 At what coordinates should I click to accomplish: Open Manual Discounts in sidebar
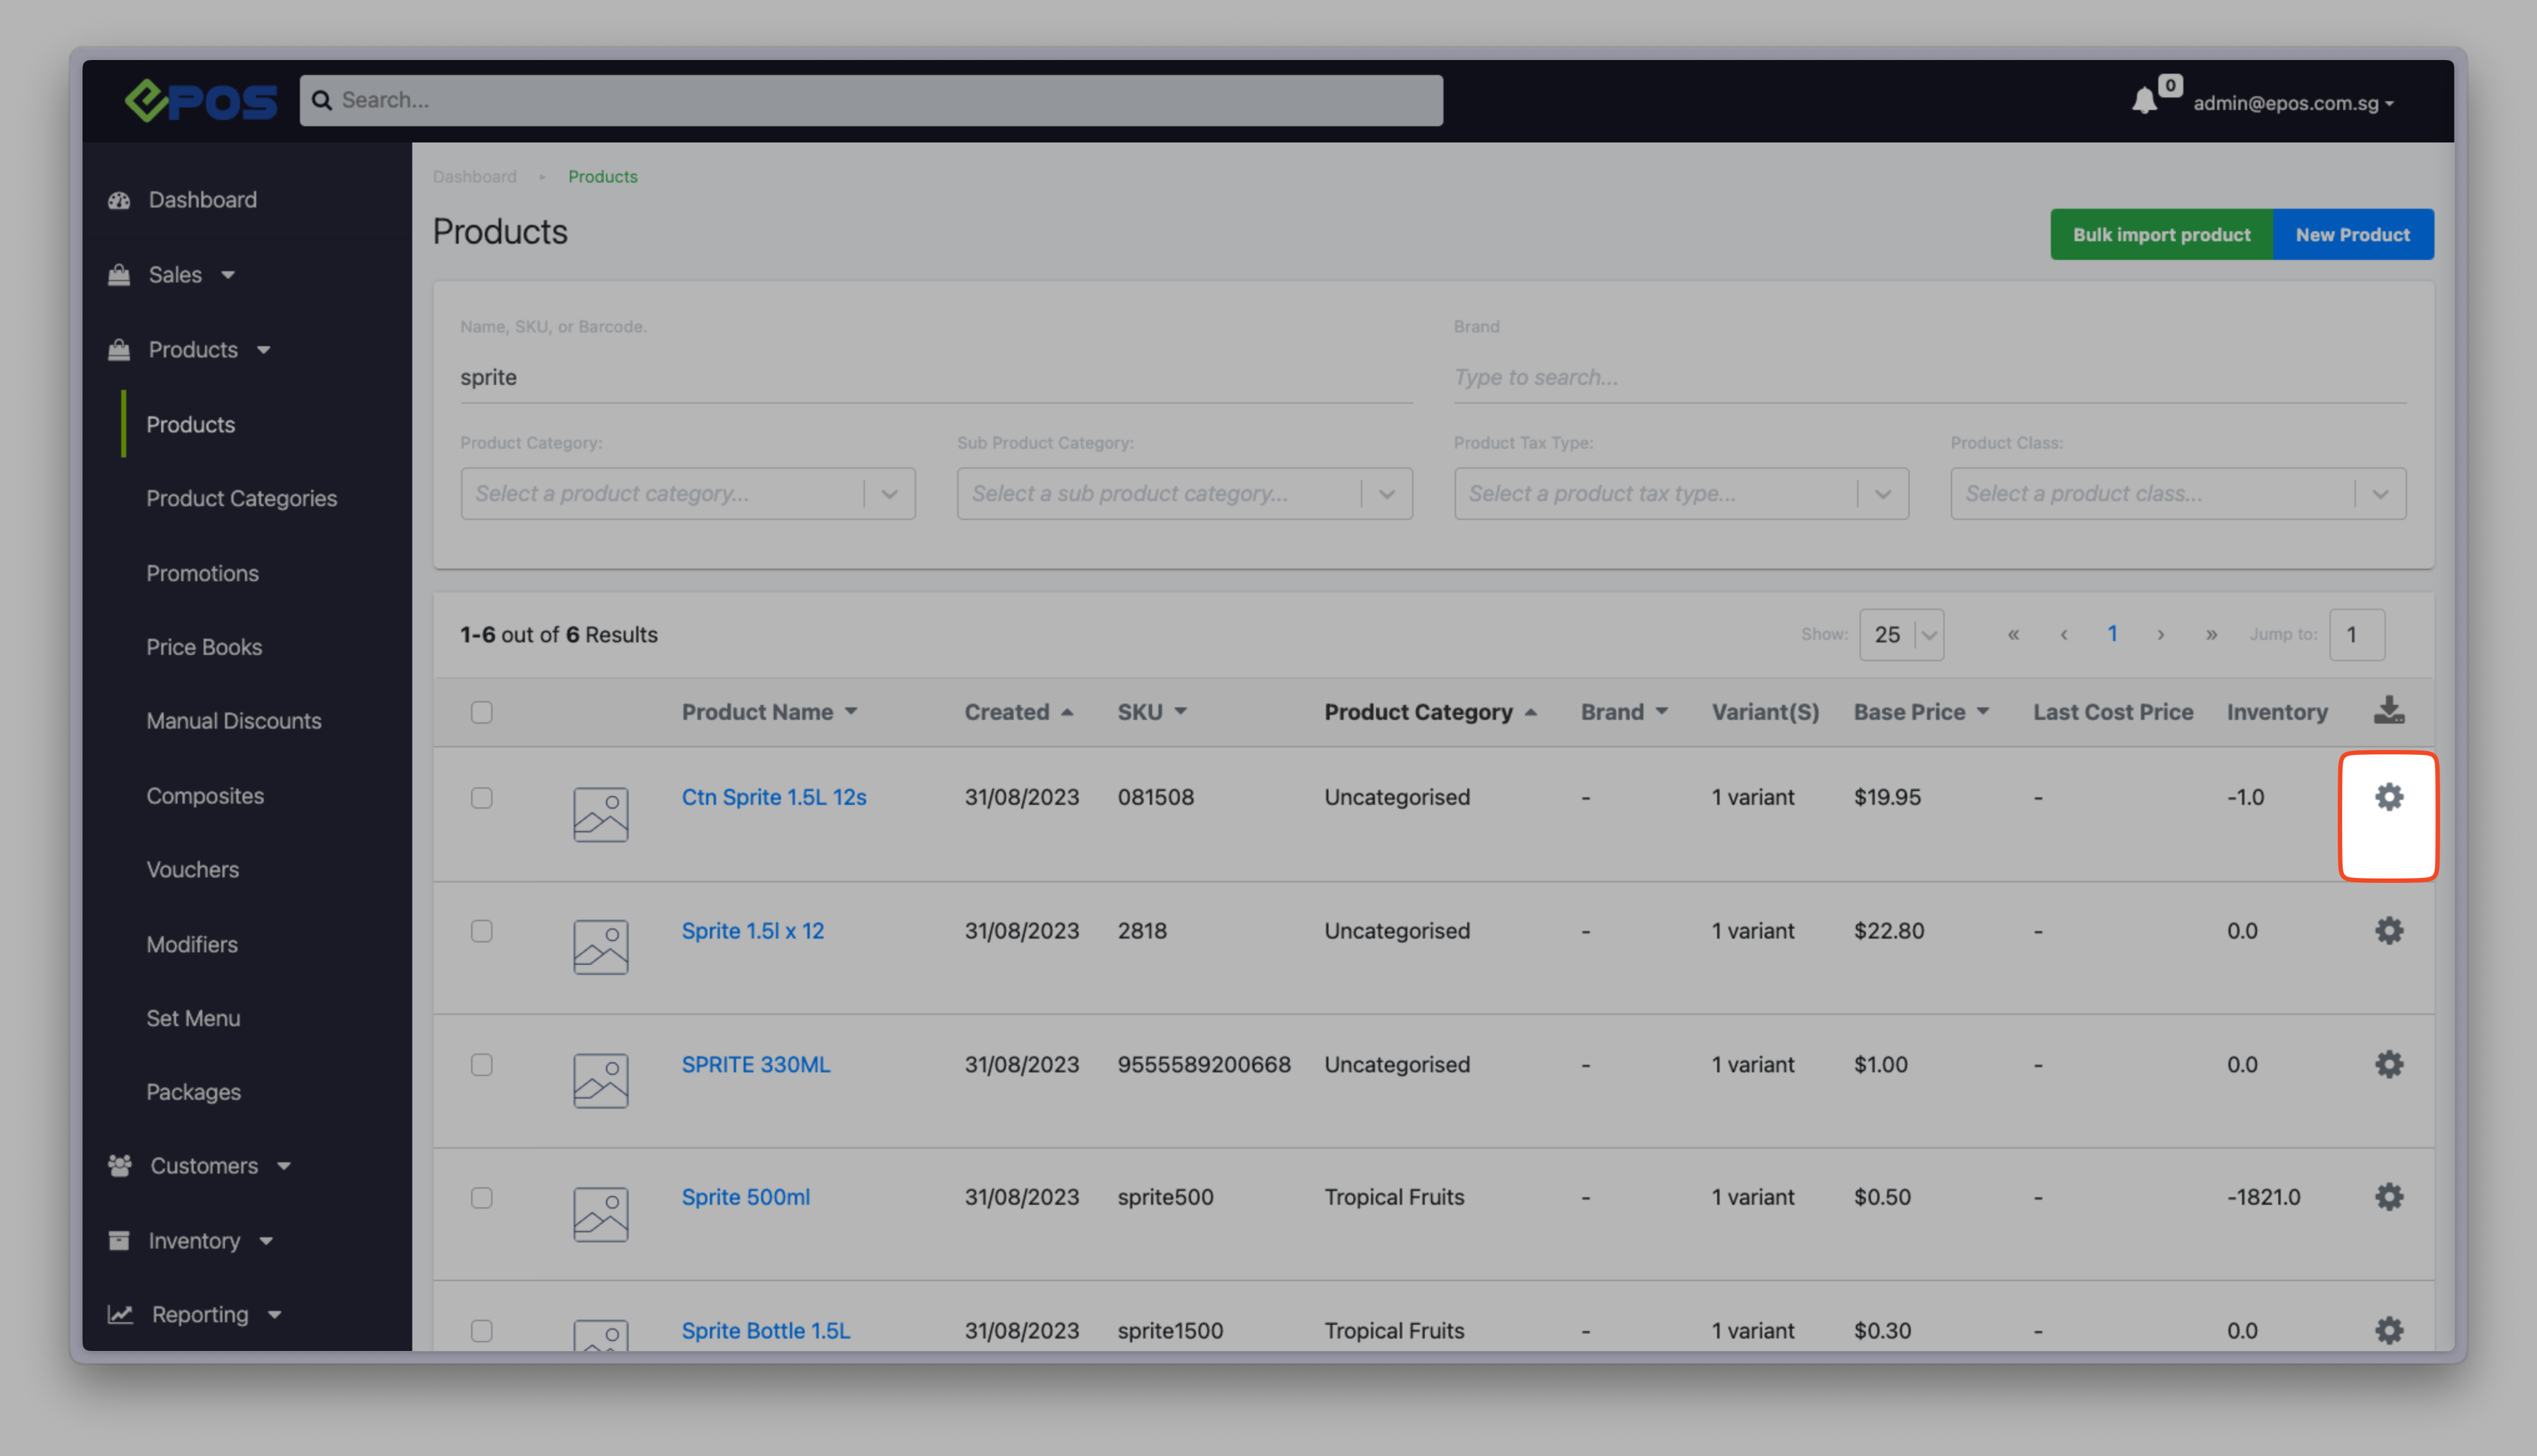(234, 721)
